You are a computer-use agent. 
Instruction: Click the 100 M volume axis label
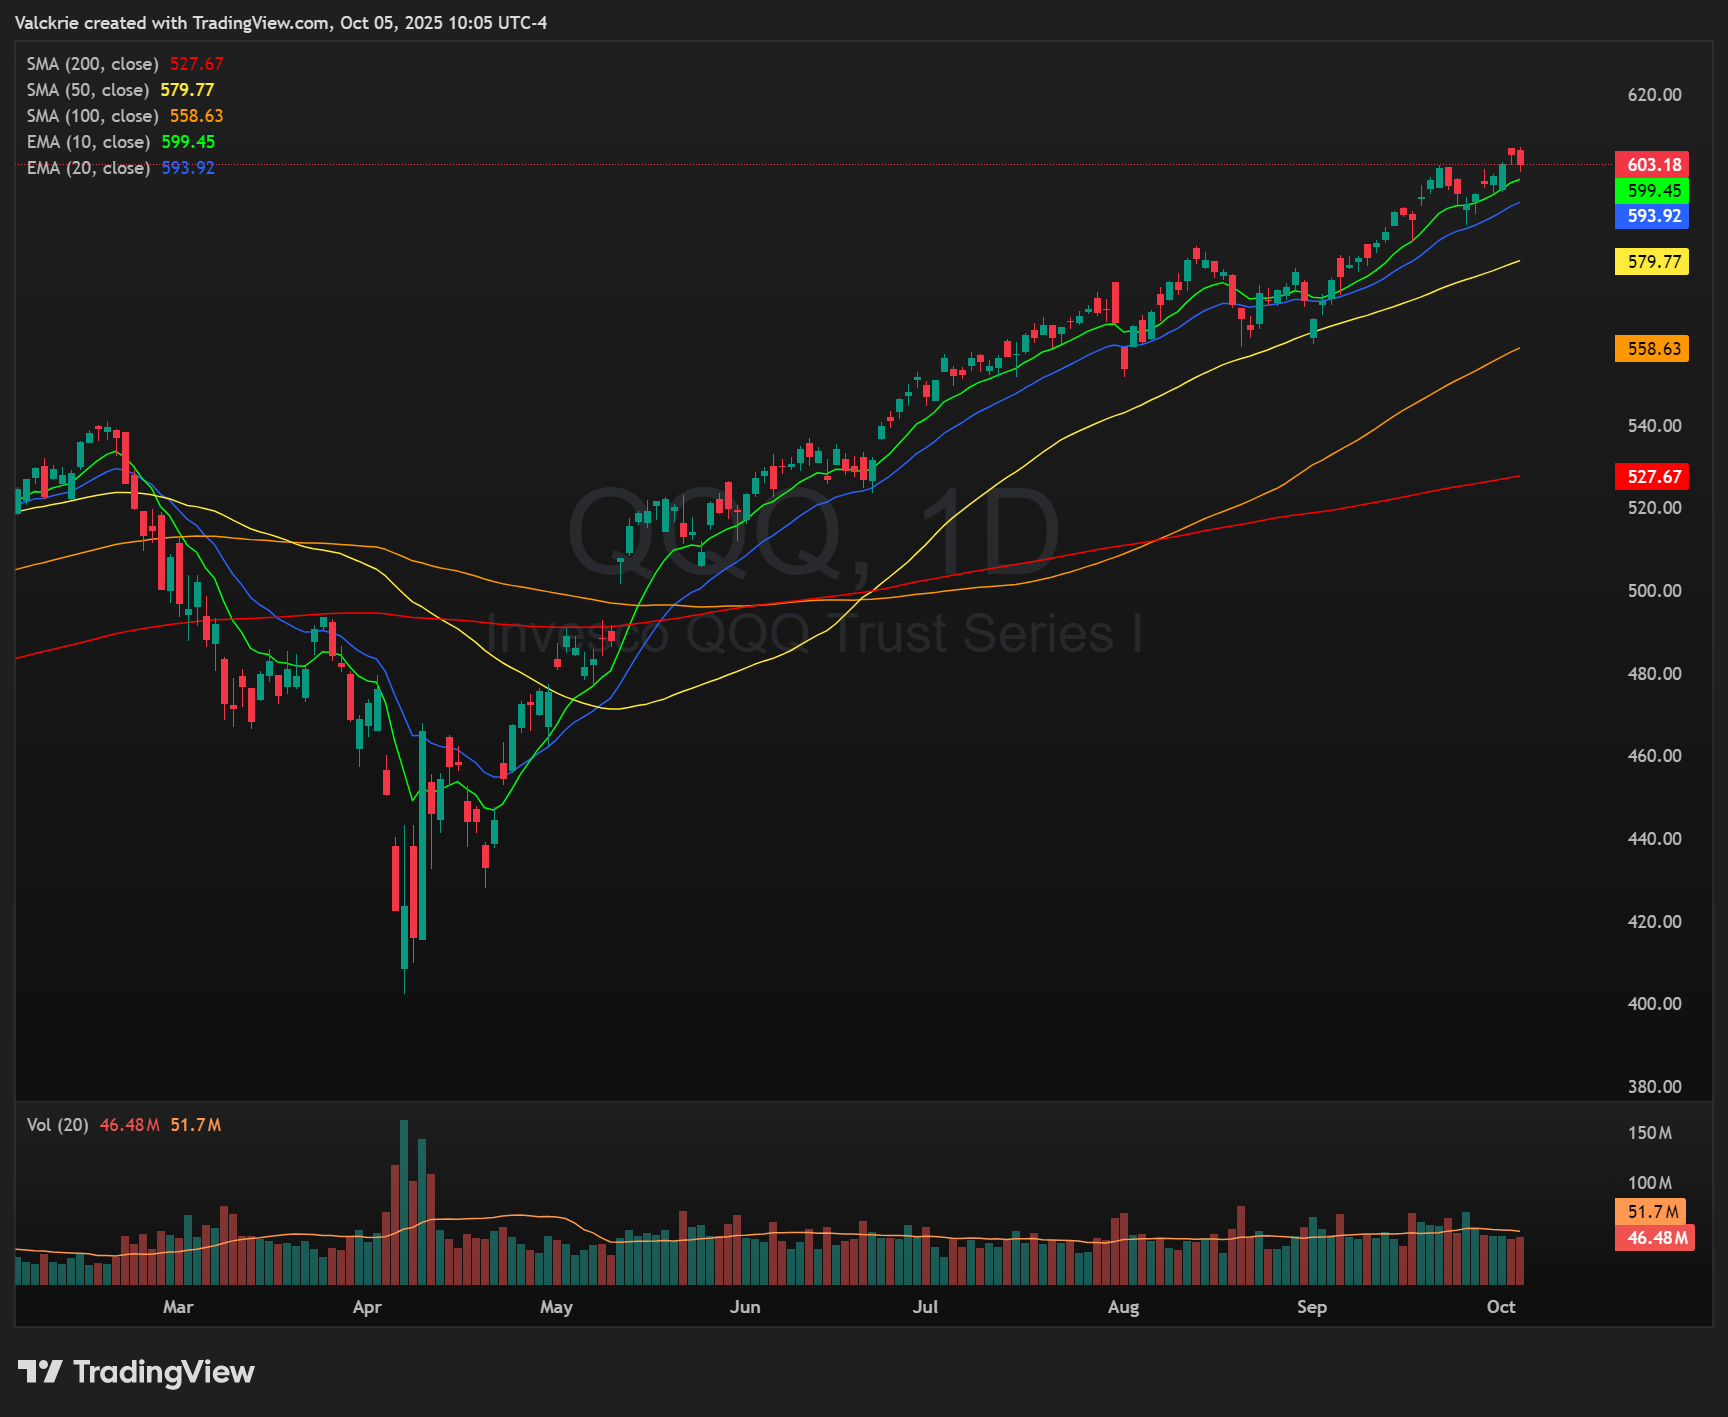1650,1183
